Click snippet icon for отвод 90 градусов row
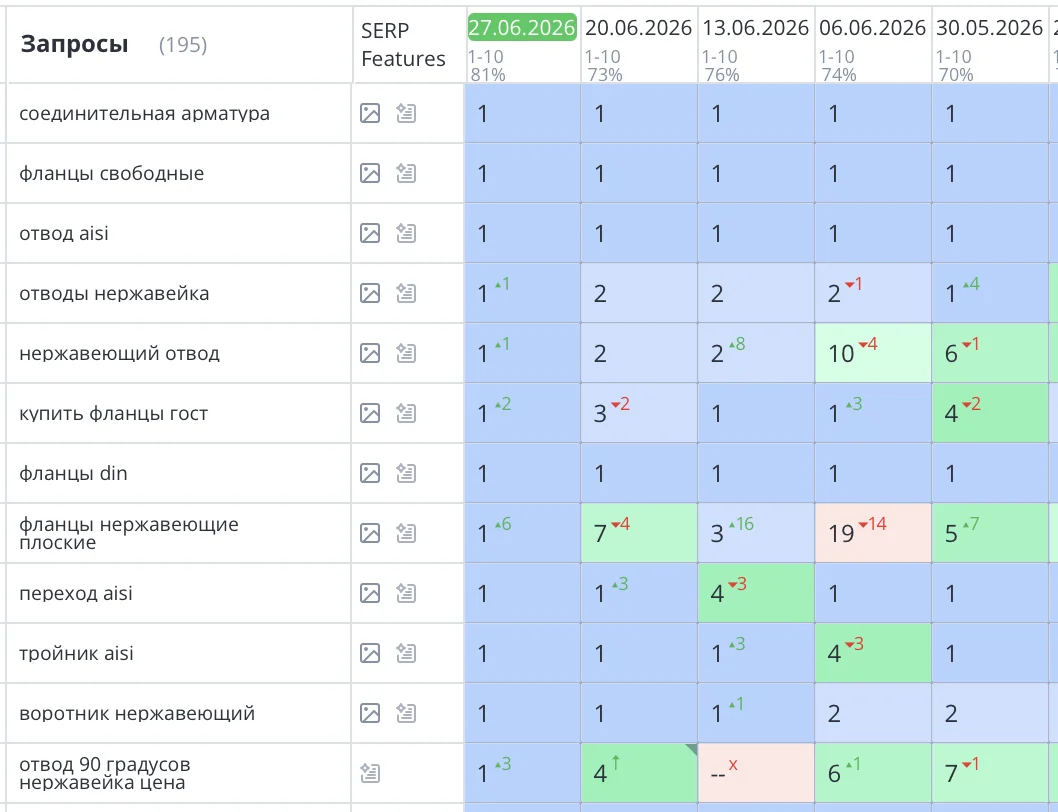 point(370,773)
